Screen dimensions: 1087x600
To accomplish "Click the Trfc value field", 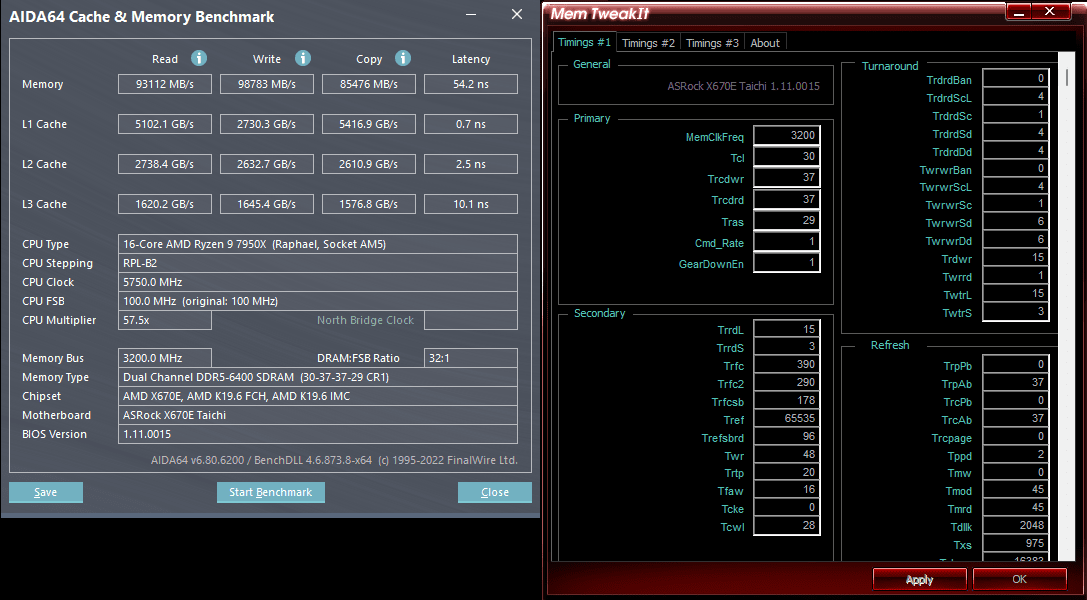I will click(x=787, y=364).
